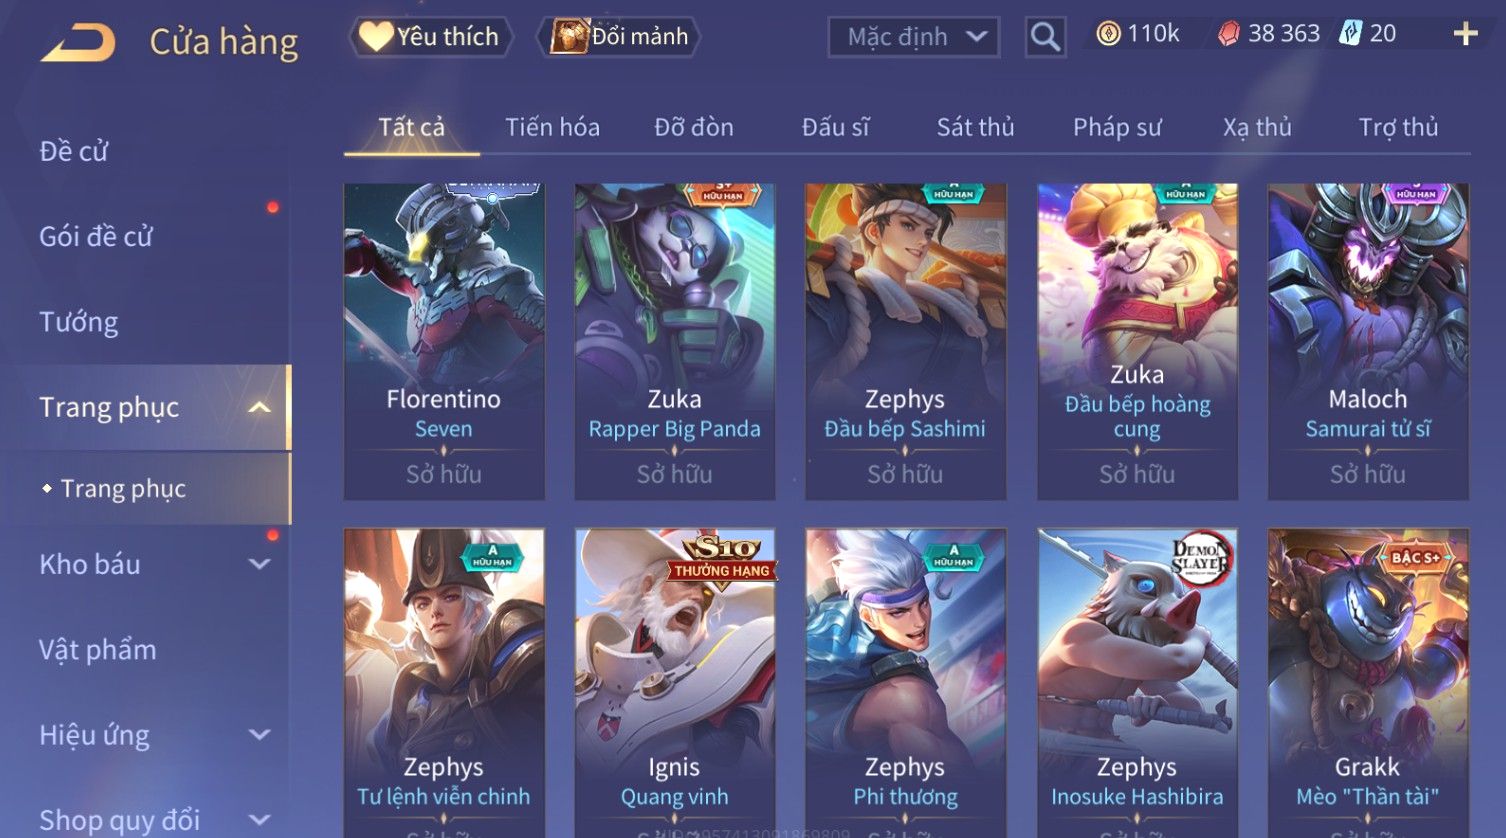
Task: Tap the back arrow icon
Action: click(78, 42)
